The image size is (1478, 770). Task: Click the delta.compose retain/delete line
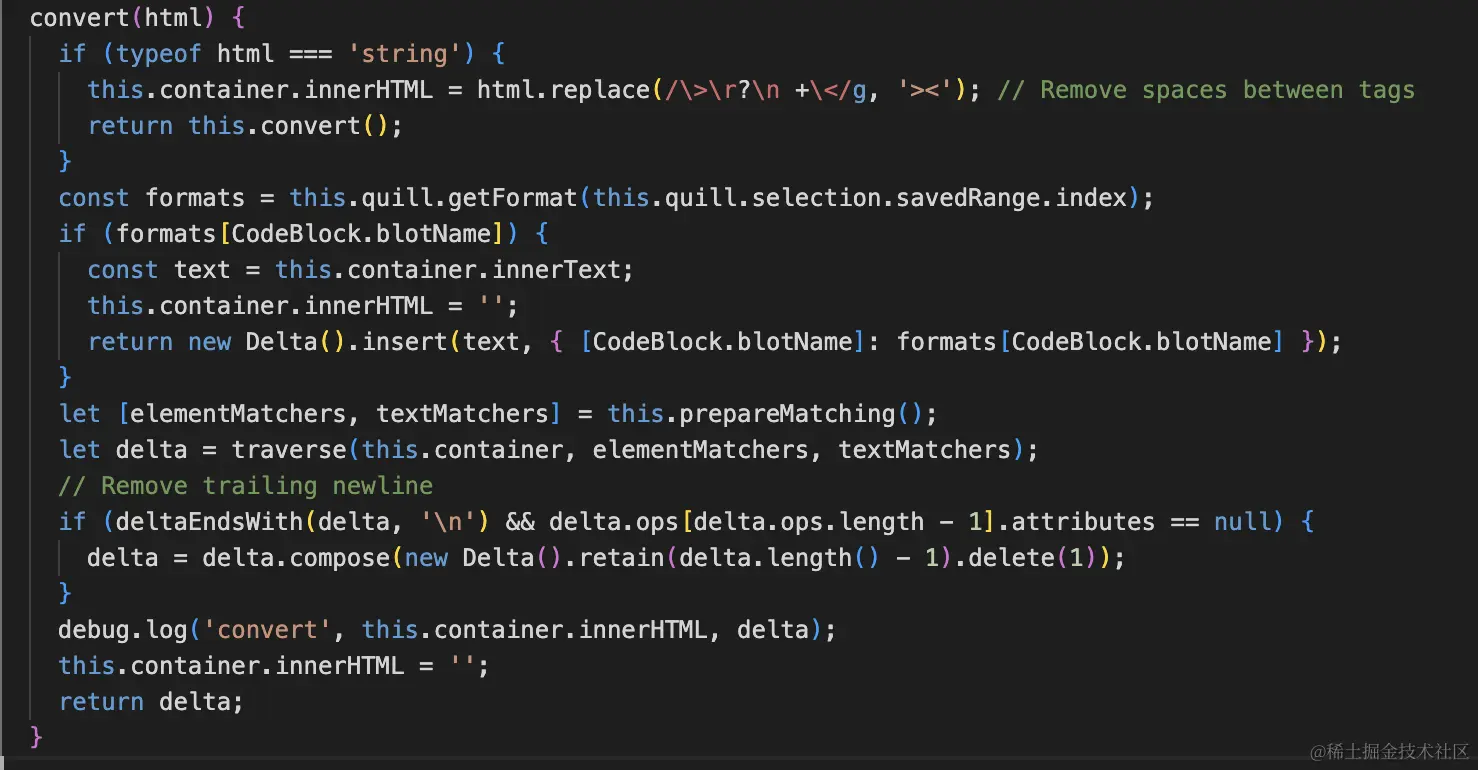606,558
